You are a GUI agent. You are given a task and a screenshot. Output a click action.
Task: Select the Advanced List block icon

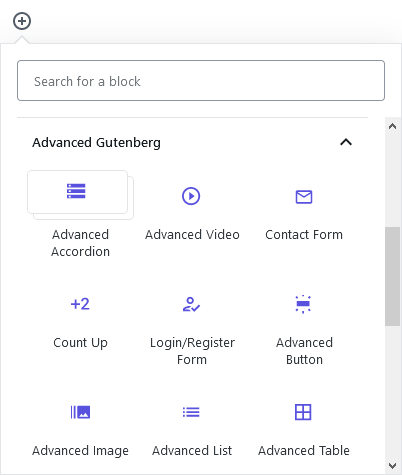click(191, 412)
